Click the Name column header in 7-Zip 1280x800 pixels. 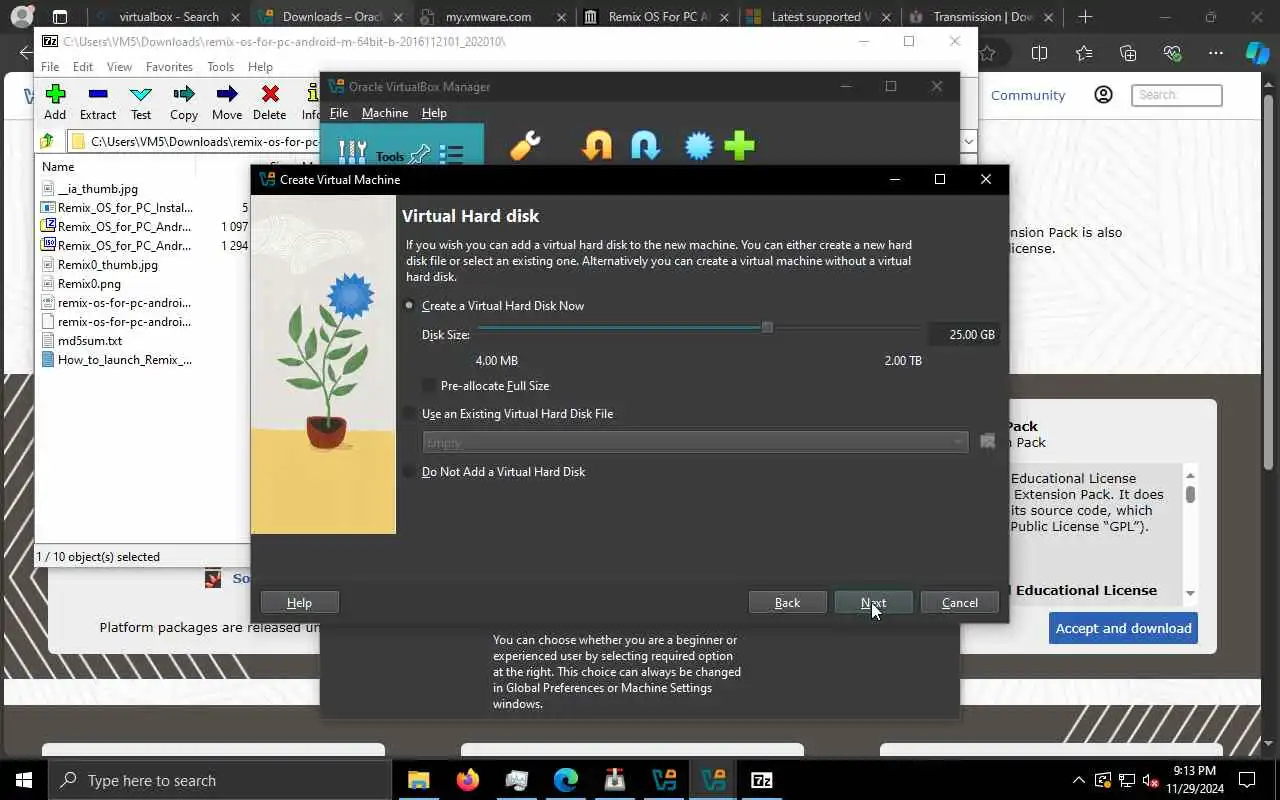click(x=58, y=167)
